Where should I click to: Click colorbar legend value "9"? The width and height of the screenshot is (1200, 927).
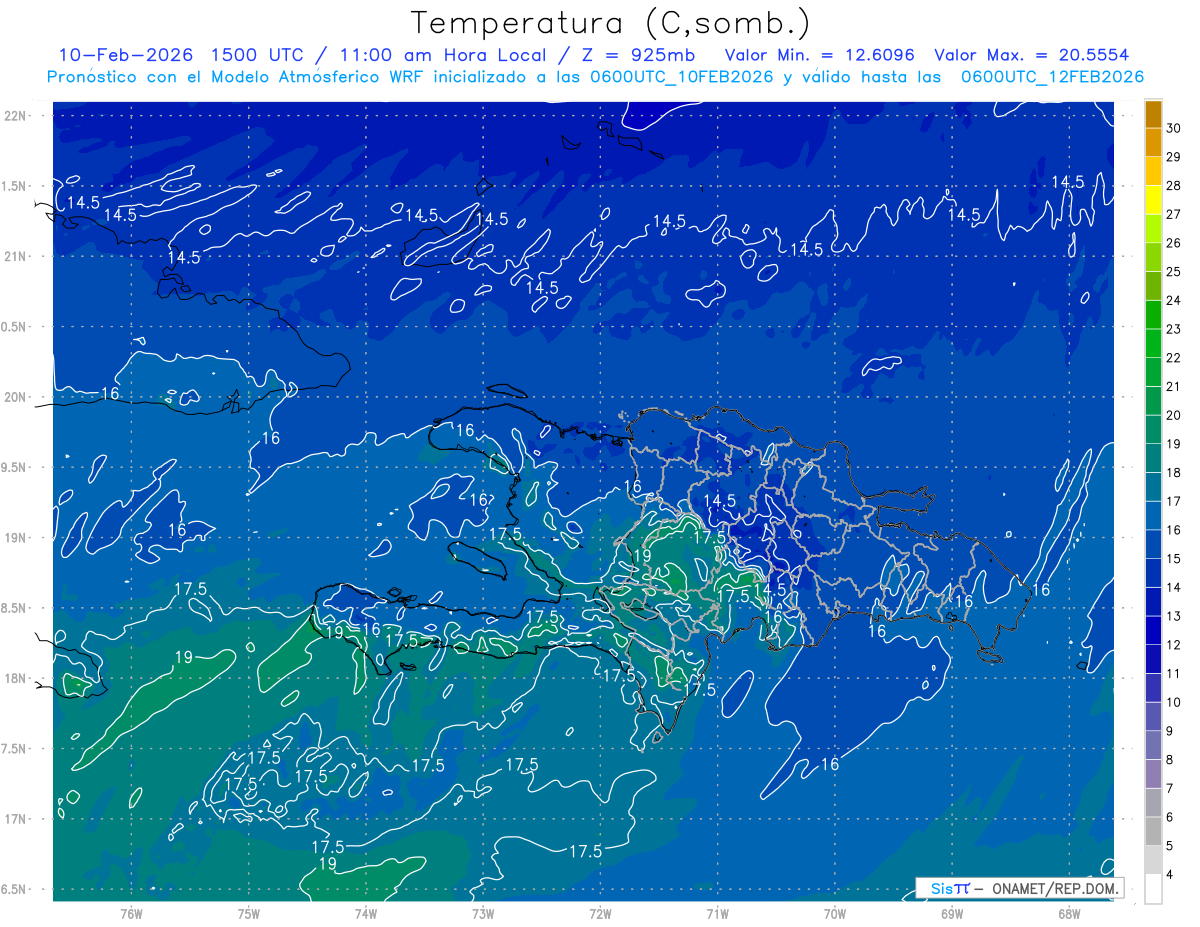click(x=1169, y=731)
